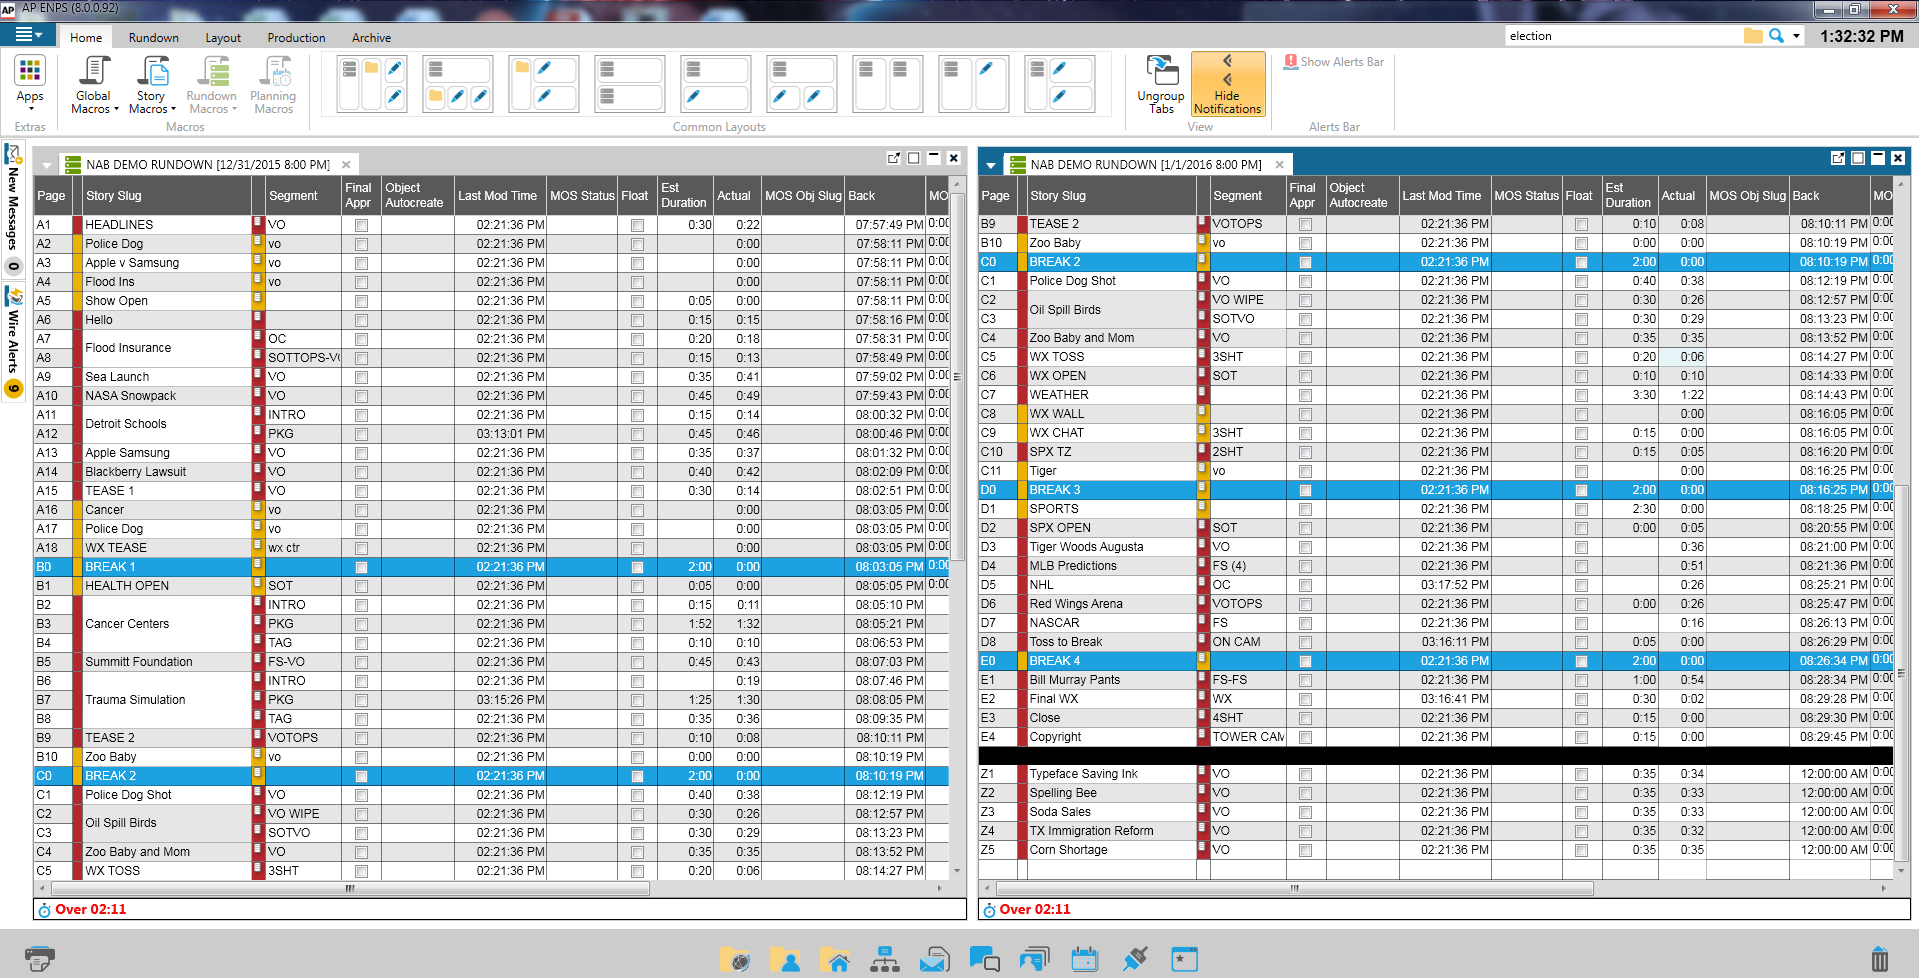
Task: Toggle Final Appr checkbox for WEATHER row
Action: click(x=1305, y=395)
